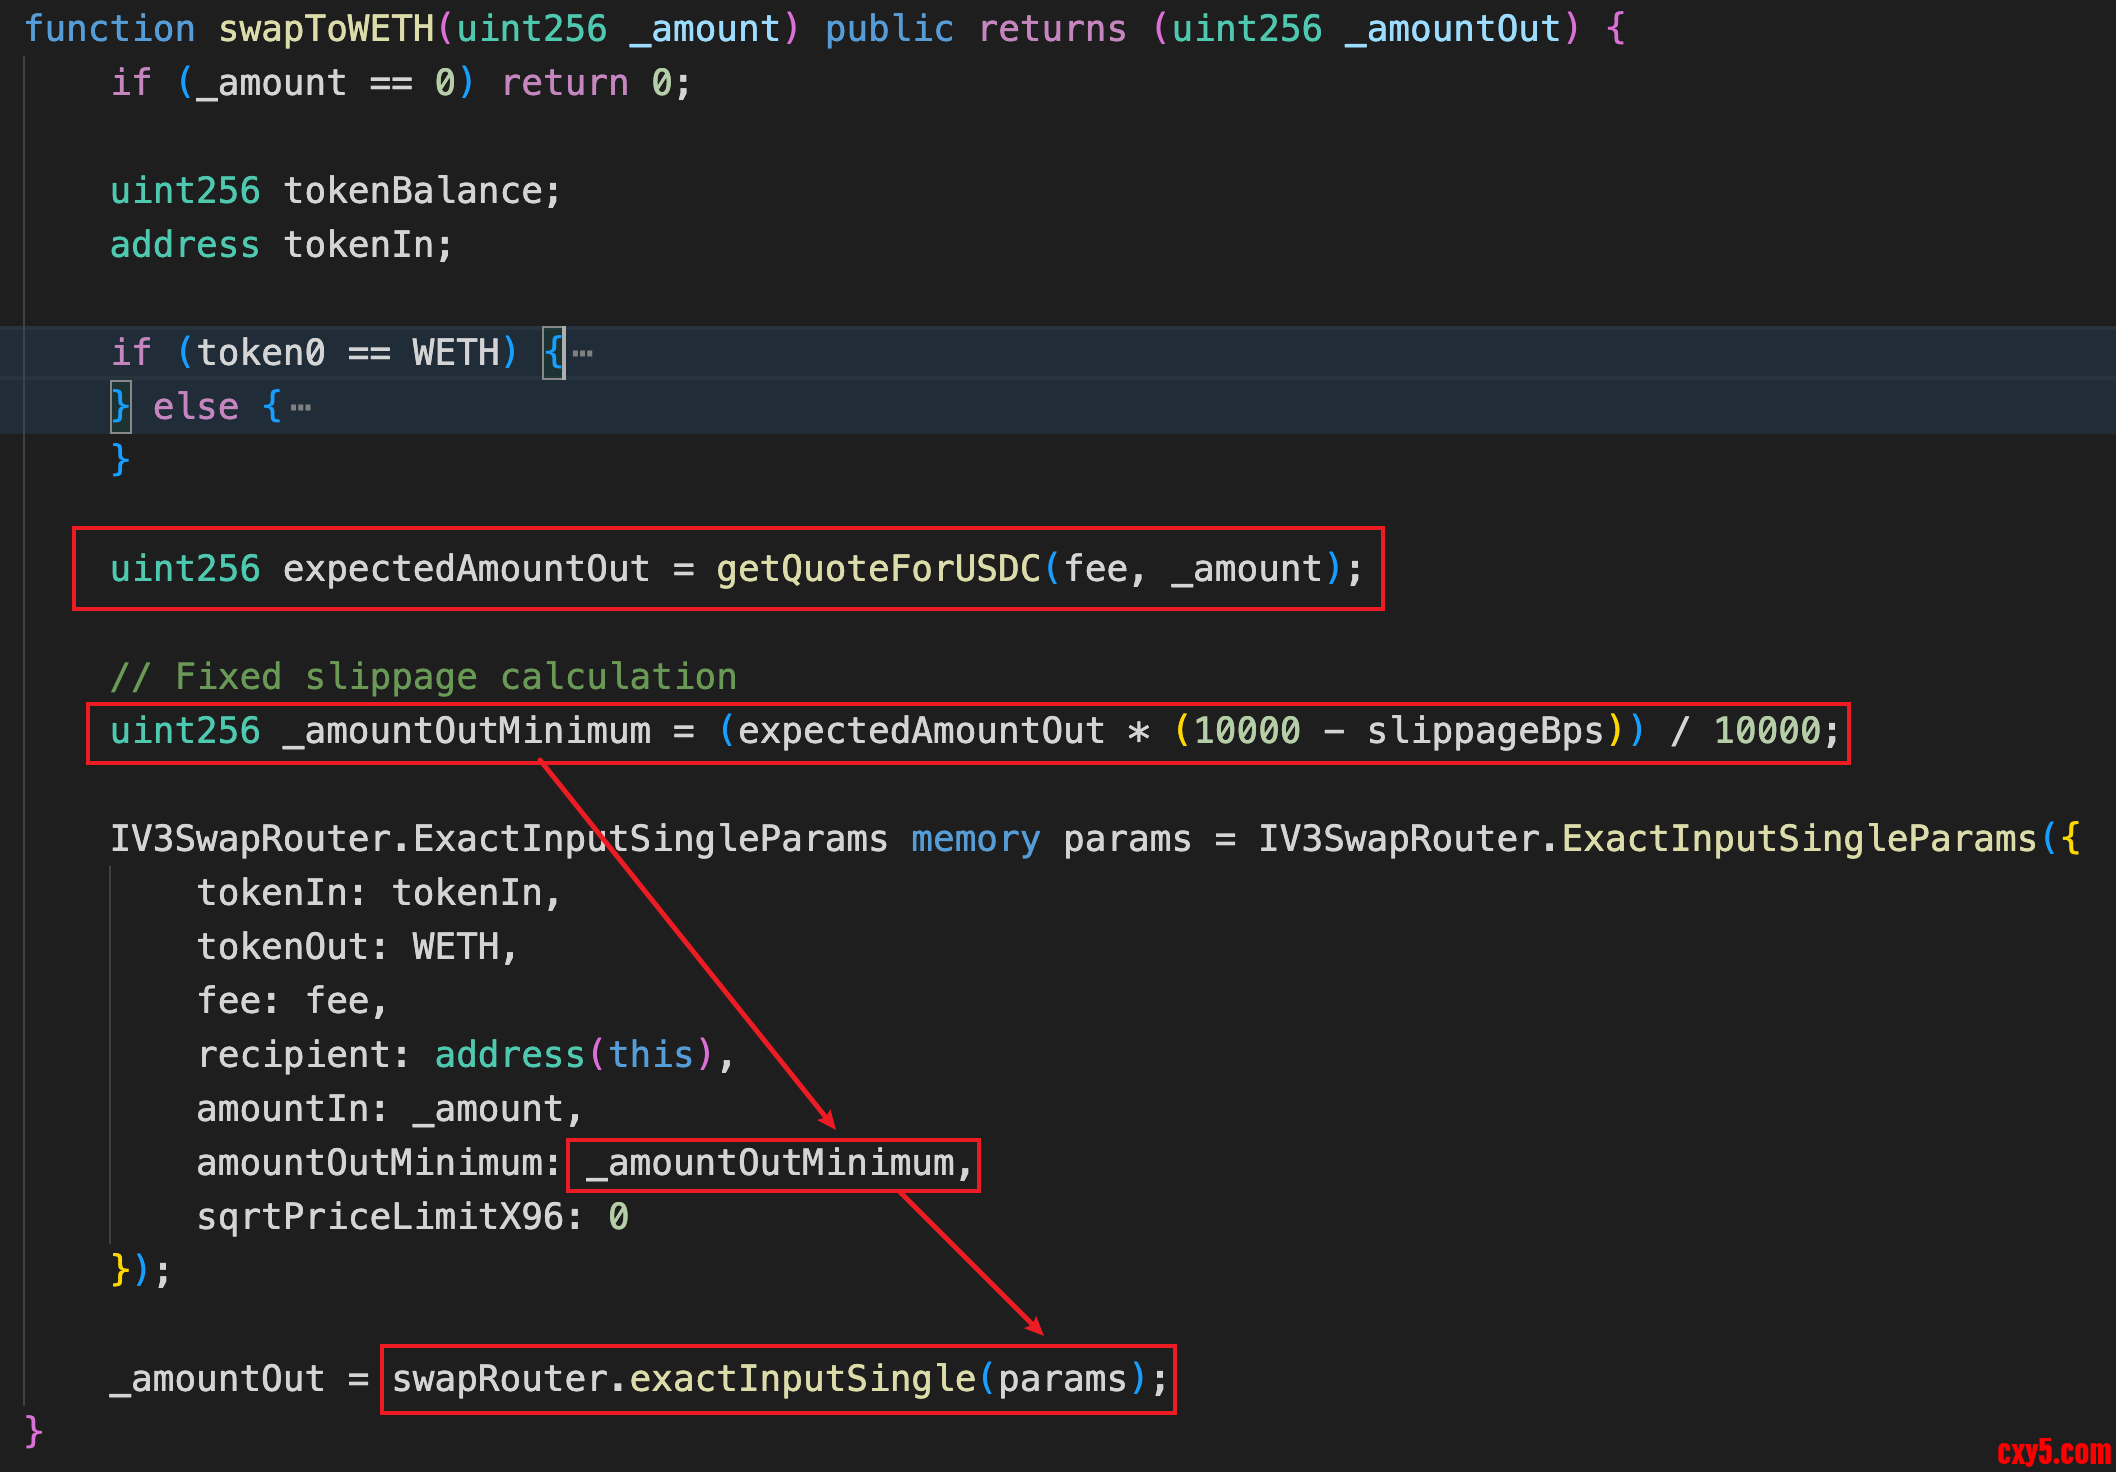Click the exactInputSingle method call
This screenshot has width=2116, height=1472.
click(802, 1379)
